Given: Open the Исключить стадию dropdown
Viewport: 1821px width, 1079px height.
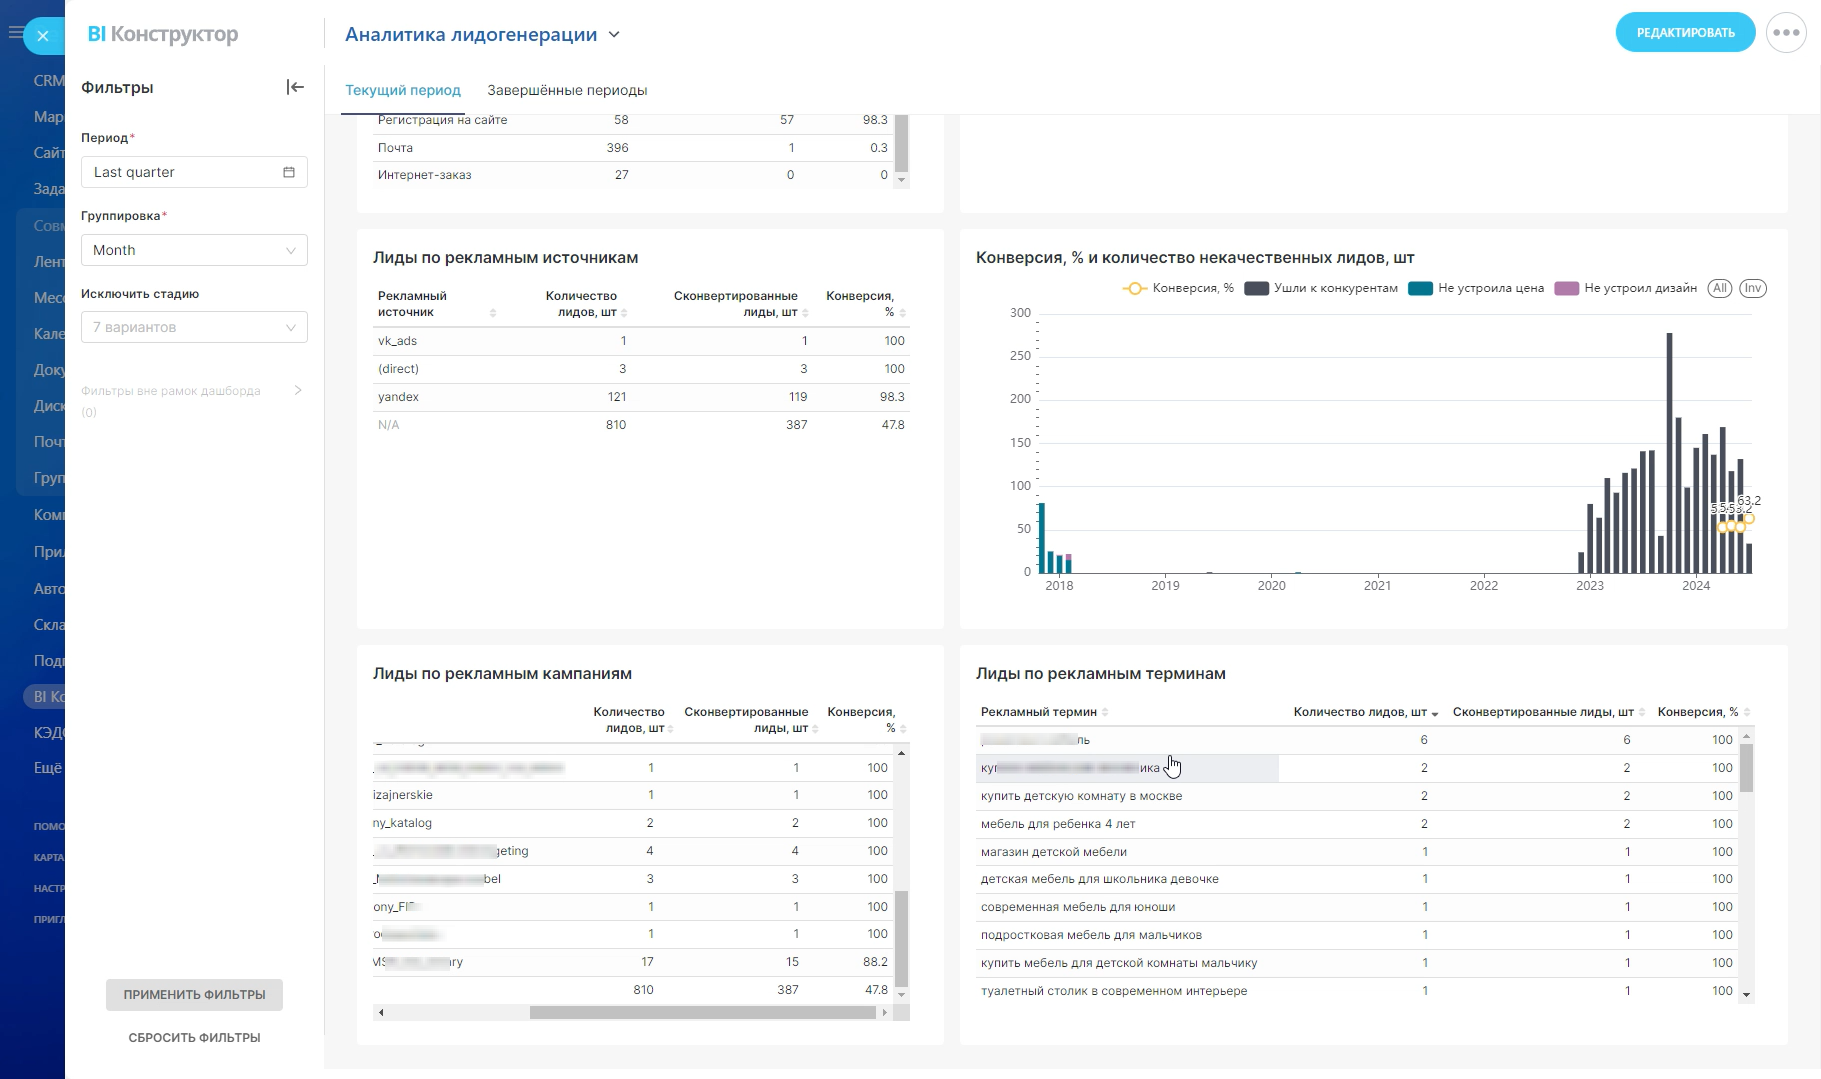Looking at the screenshot, I should coord(194,327).
